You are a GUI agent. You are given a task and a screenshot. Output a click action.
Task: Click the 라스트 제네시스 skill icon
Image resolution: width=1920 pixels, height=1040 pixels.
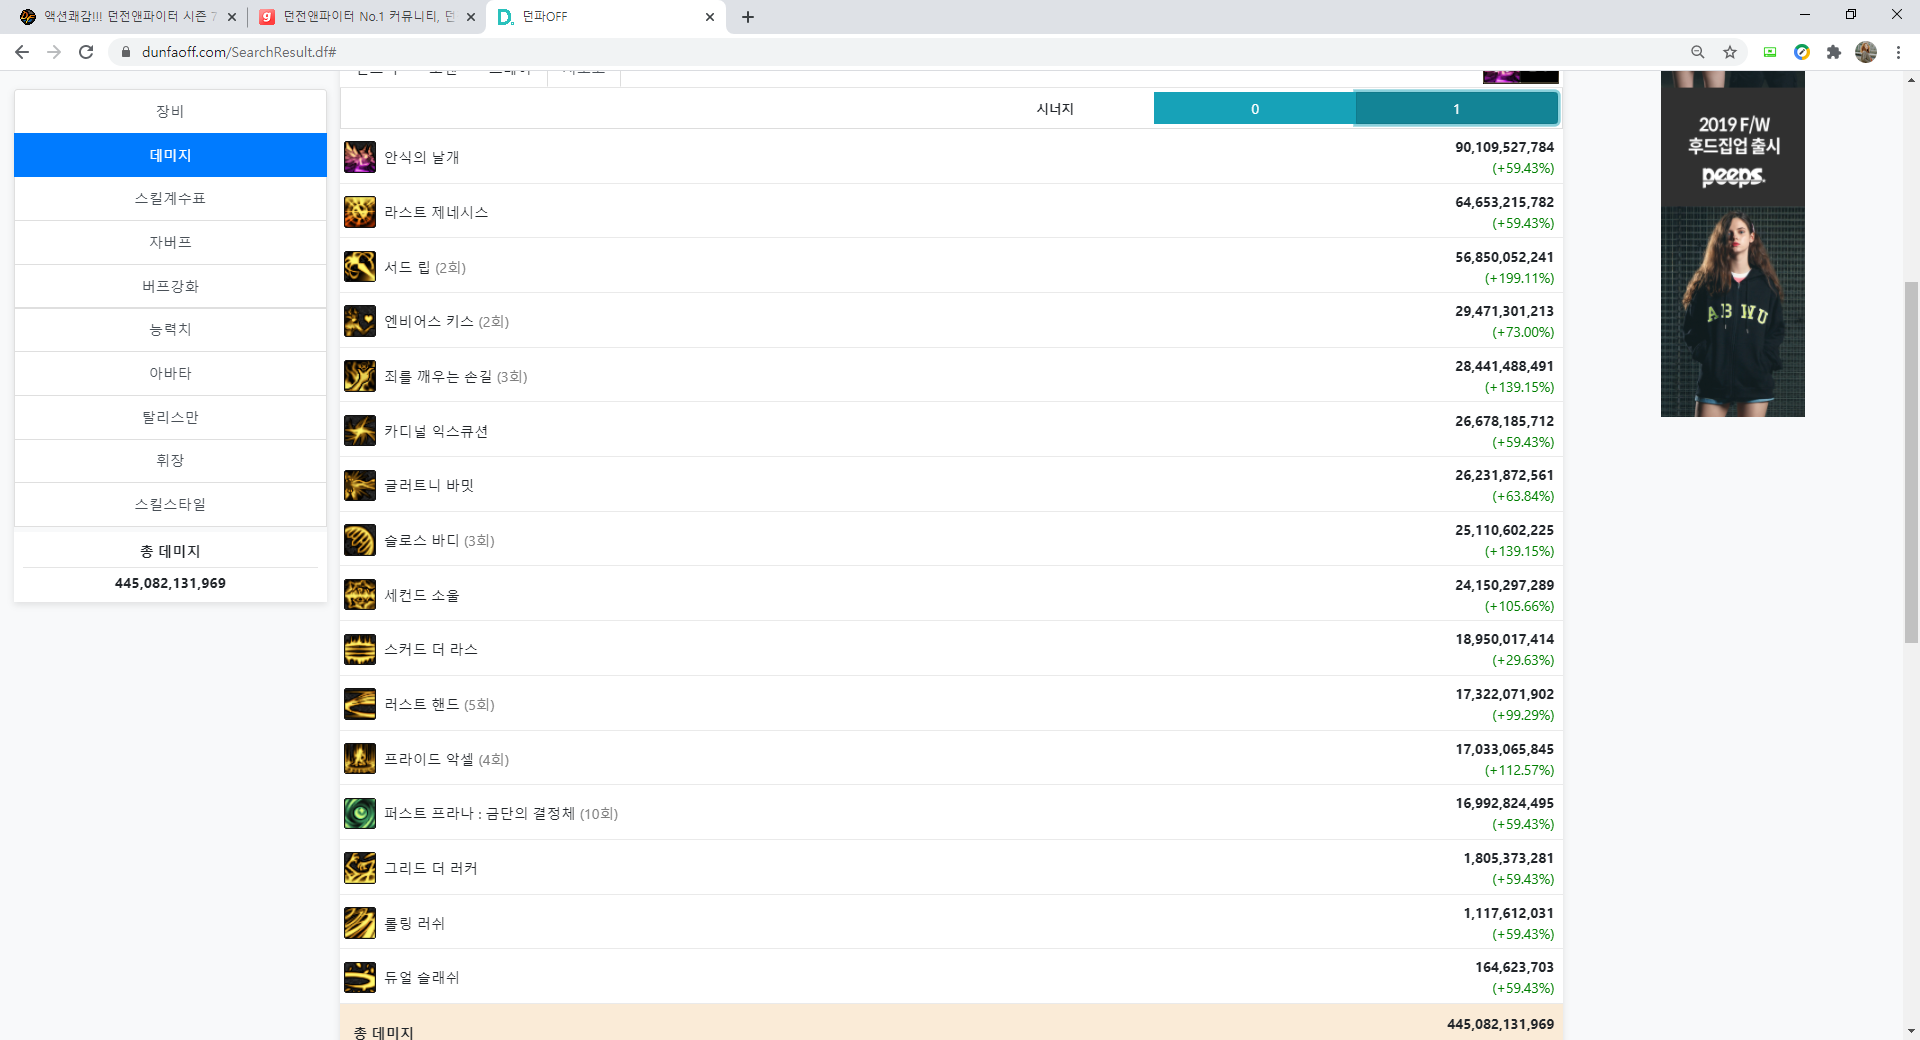point(359,212)
